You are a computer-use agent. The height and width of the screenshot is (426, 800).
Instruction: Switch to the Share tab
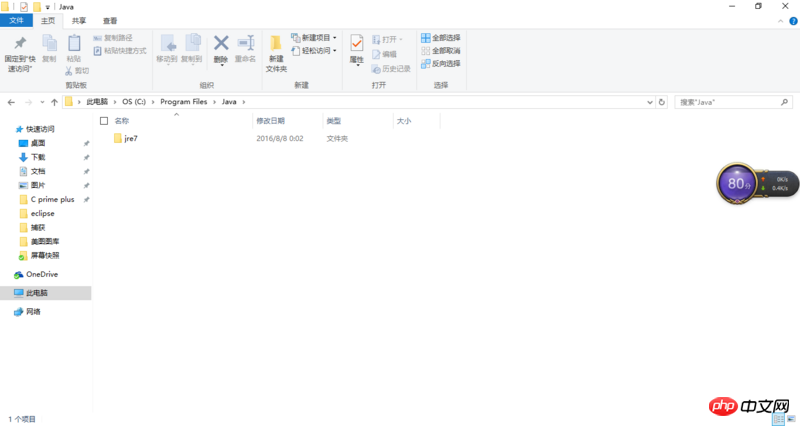(x=79, y=20)
